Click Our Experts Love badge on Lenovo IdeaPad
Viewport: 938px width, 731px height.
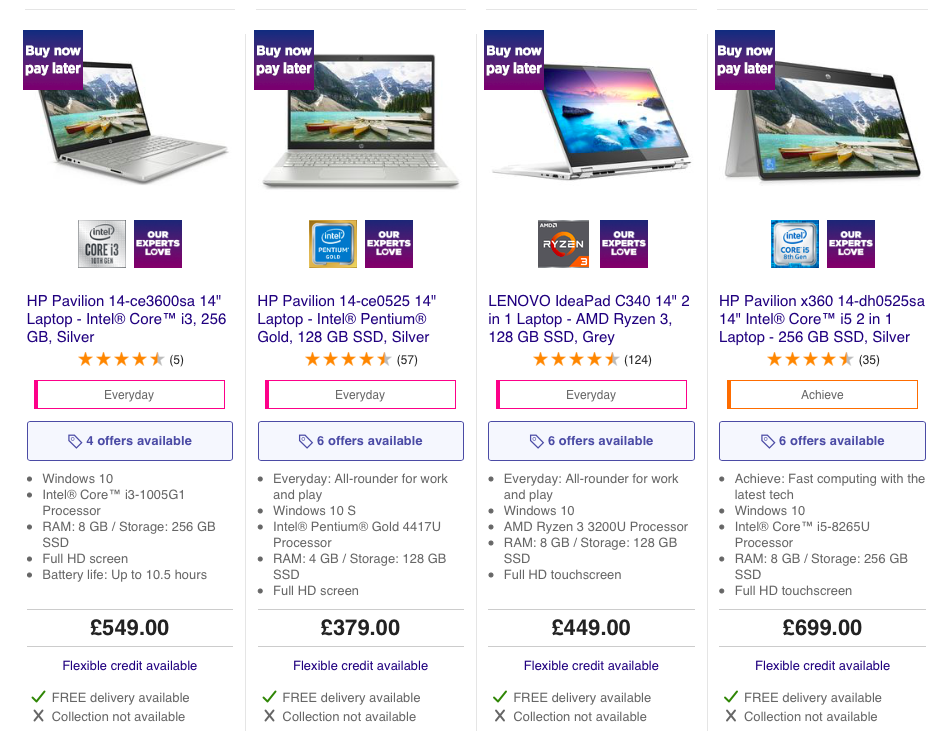coord(623,244)
